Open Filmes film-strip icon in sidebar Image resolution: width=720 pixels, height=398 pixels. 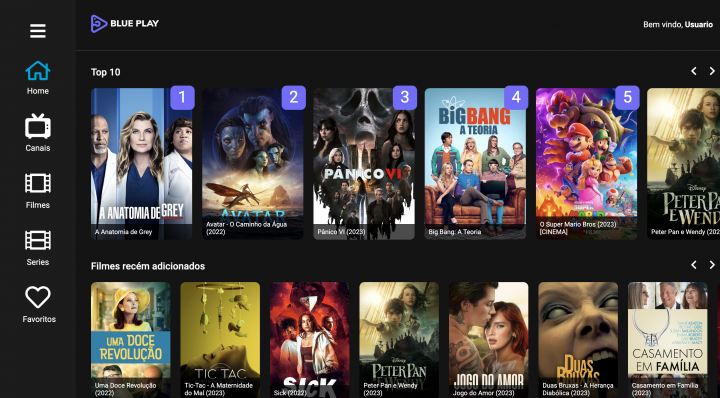coord(38,183)
